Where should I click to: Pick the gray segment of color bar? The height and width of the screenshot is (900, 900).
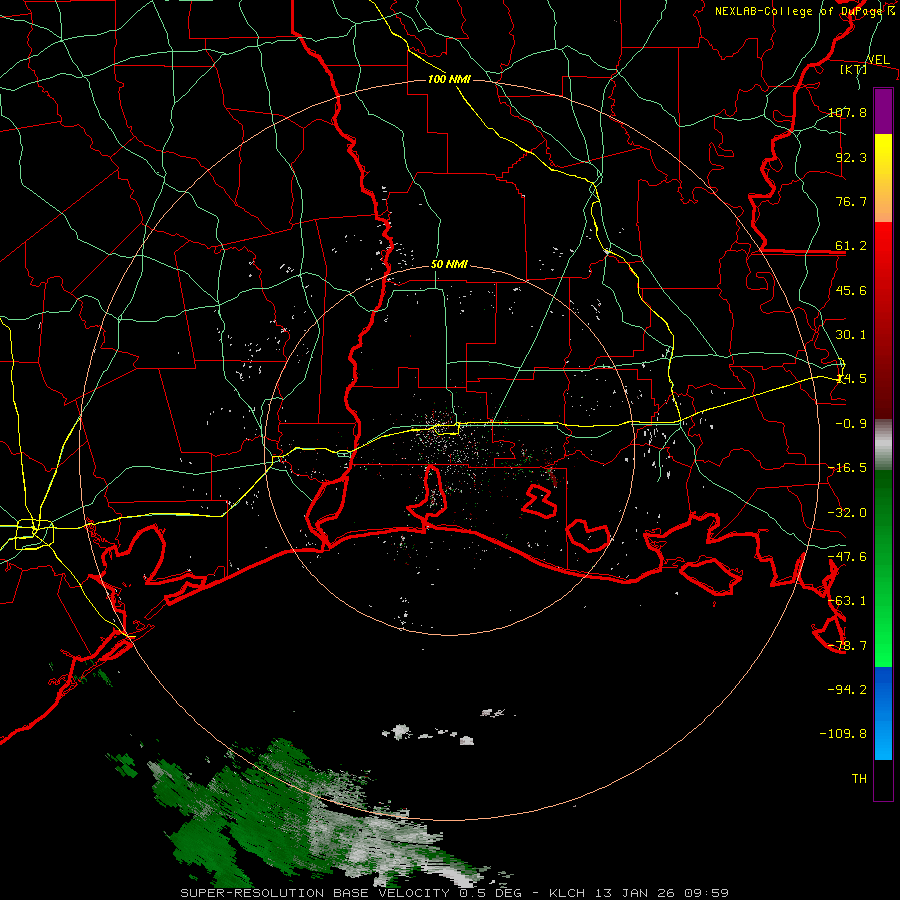pos(883,445)
